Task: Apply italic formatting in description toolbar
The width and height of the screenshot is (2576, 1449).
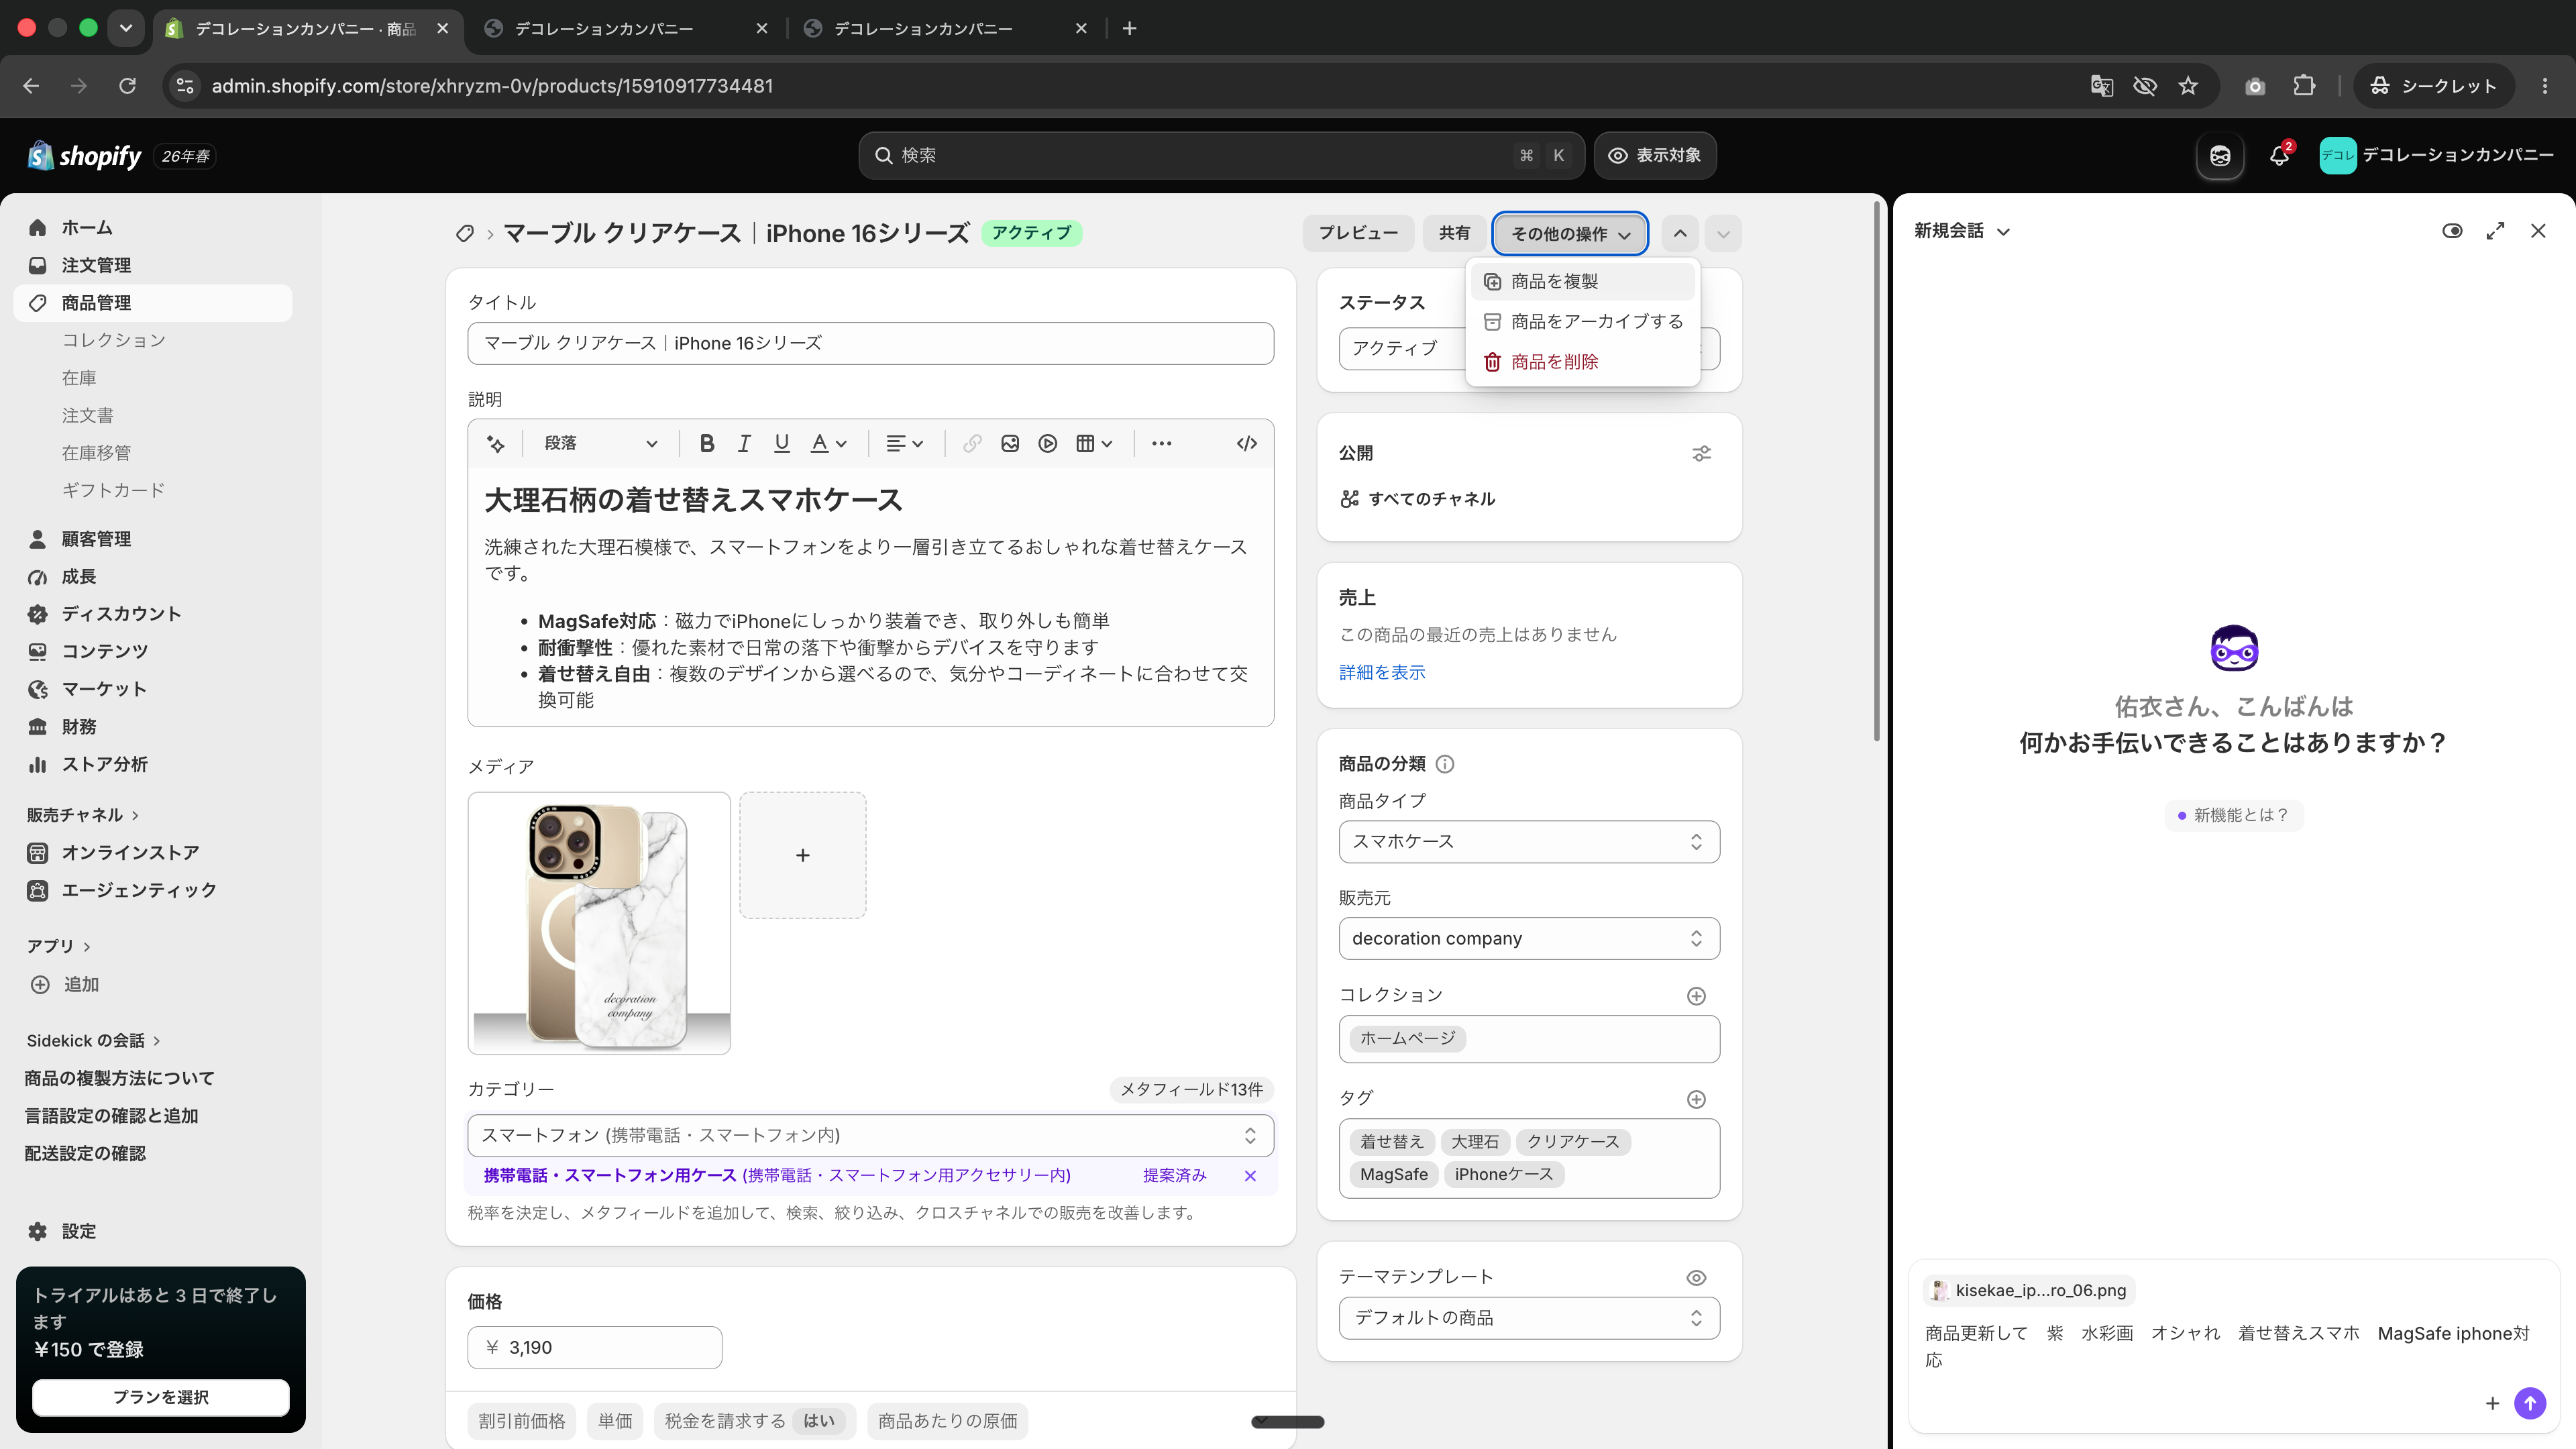Action: (x=744, y=443)
